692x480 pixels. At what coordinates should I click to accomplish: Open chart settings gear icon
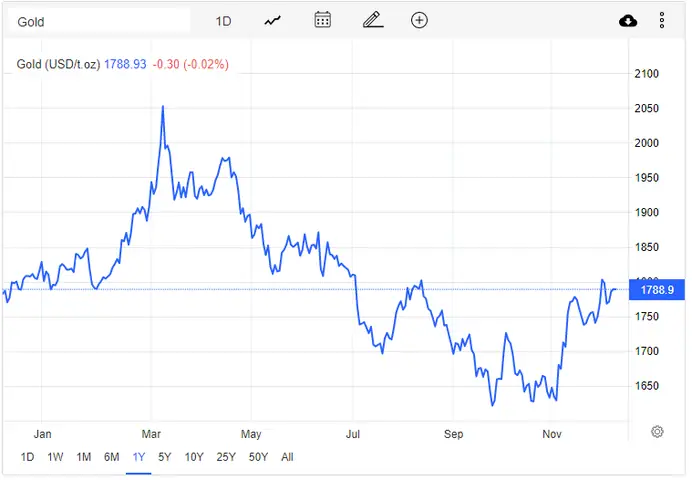pyautogui.click(x=657, y=431)
